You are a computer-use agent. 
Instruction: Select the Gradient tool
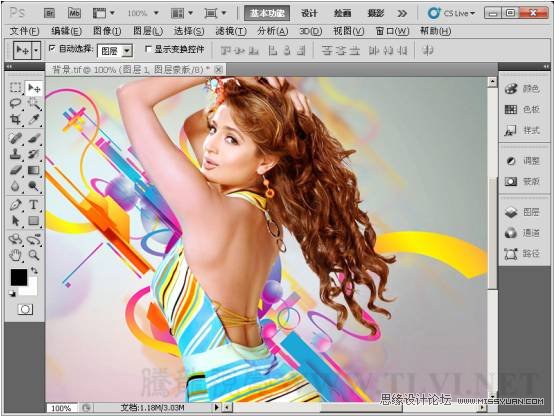[34, 170]
